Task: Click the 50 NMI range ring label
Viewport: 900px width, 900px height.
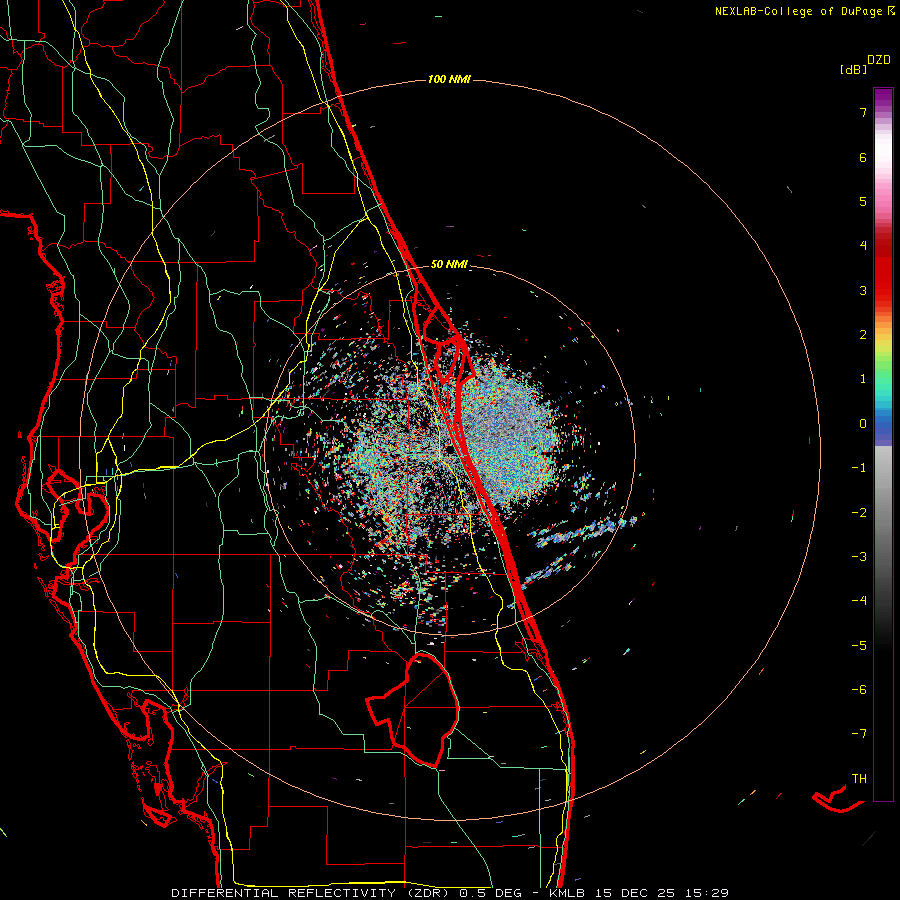Action: click(x=449, y=264)
